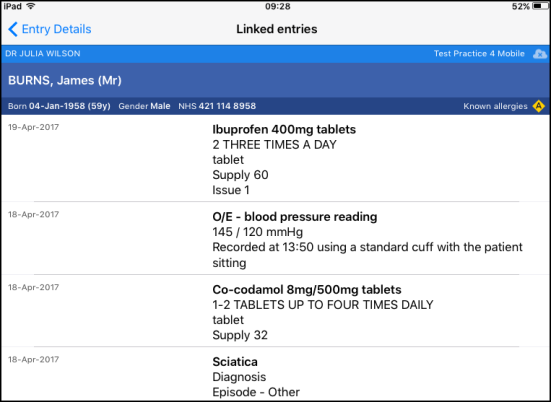Viewport: 551px width, 402px height.
Task: Tap Test Practice 4 Mobile label
Action: (x=479, y=54)
